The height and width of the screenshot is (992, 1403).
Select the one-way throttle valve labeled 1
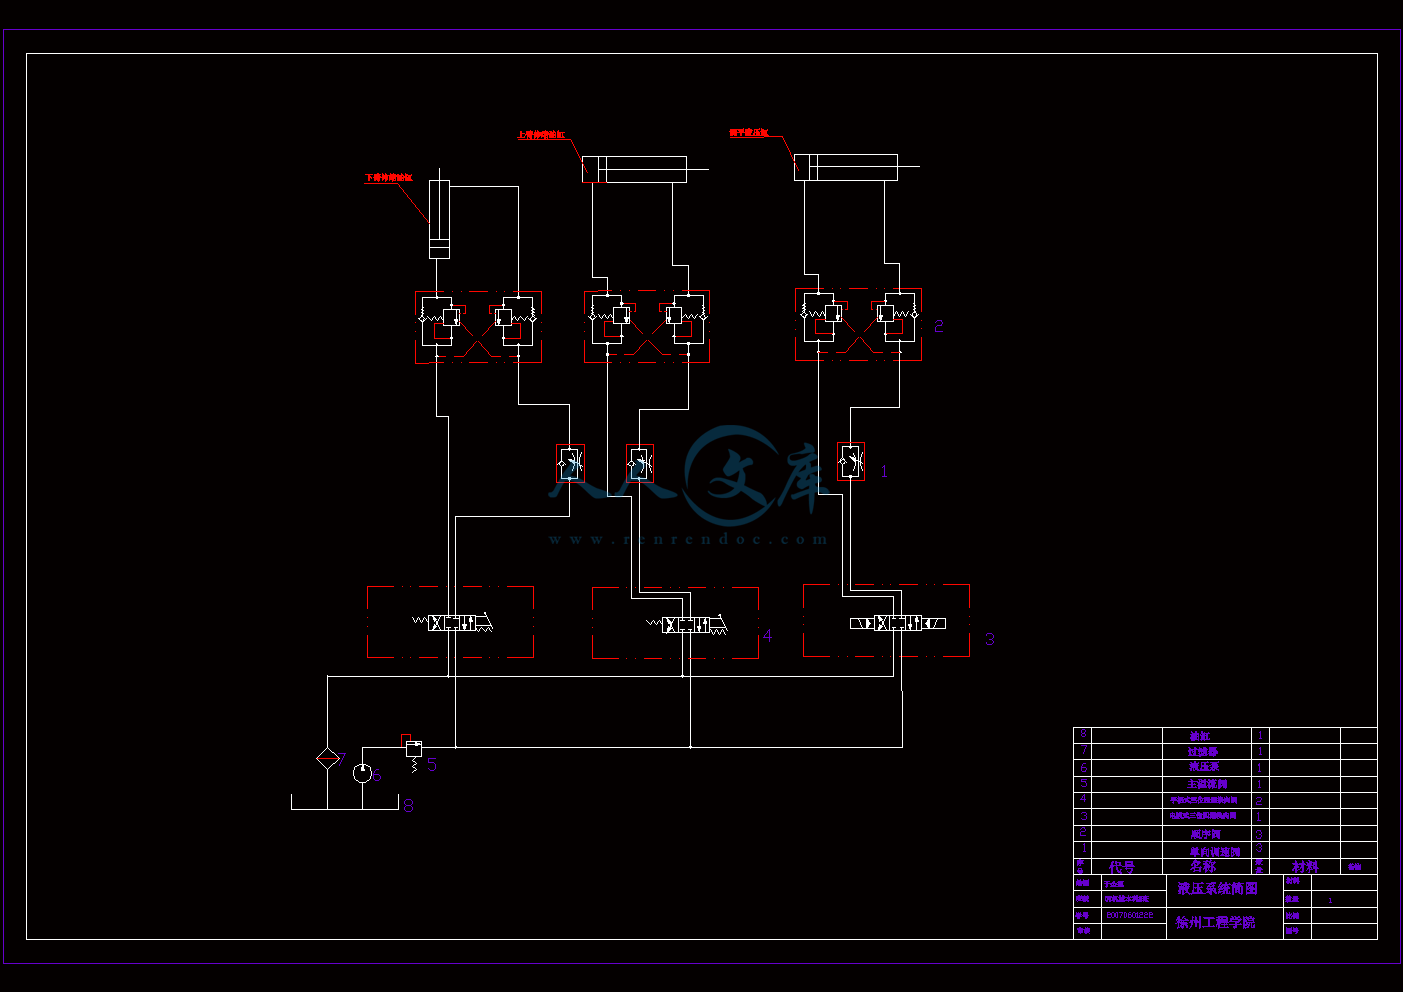(851, 462)
